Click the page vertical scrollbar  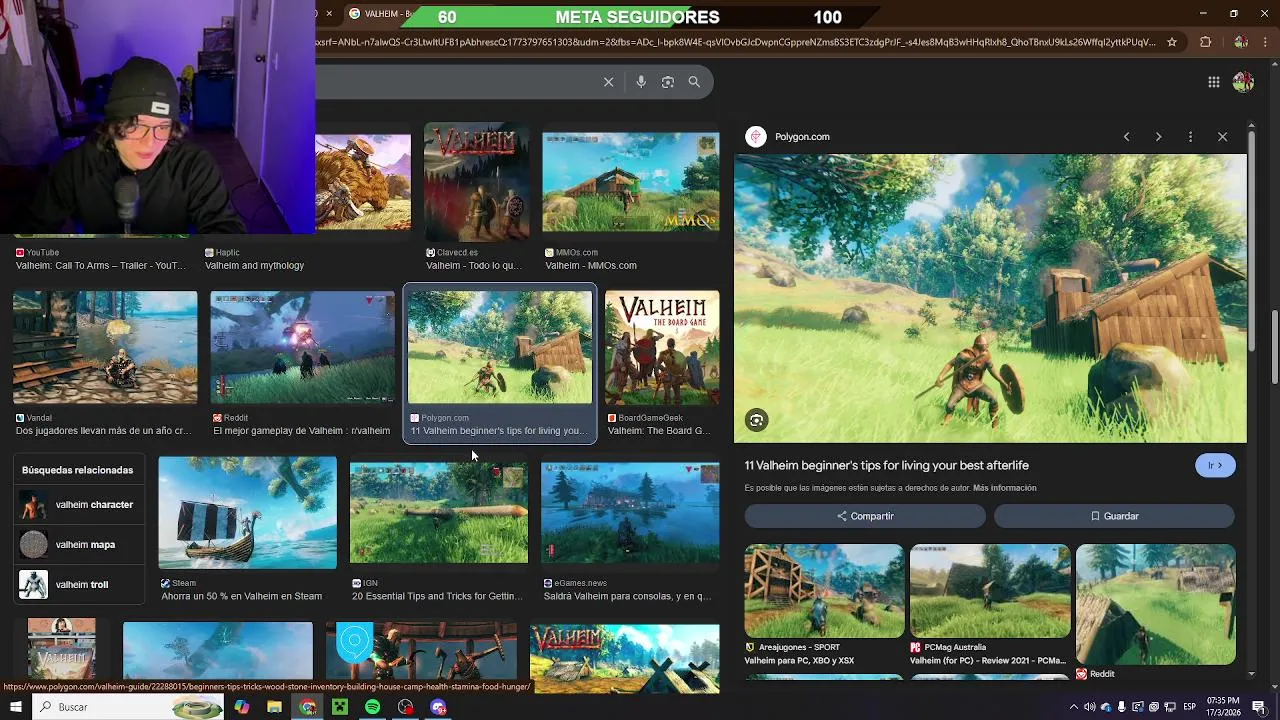pos(1275,346)
